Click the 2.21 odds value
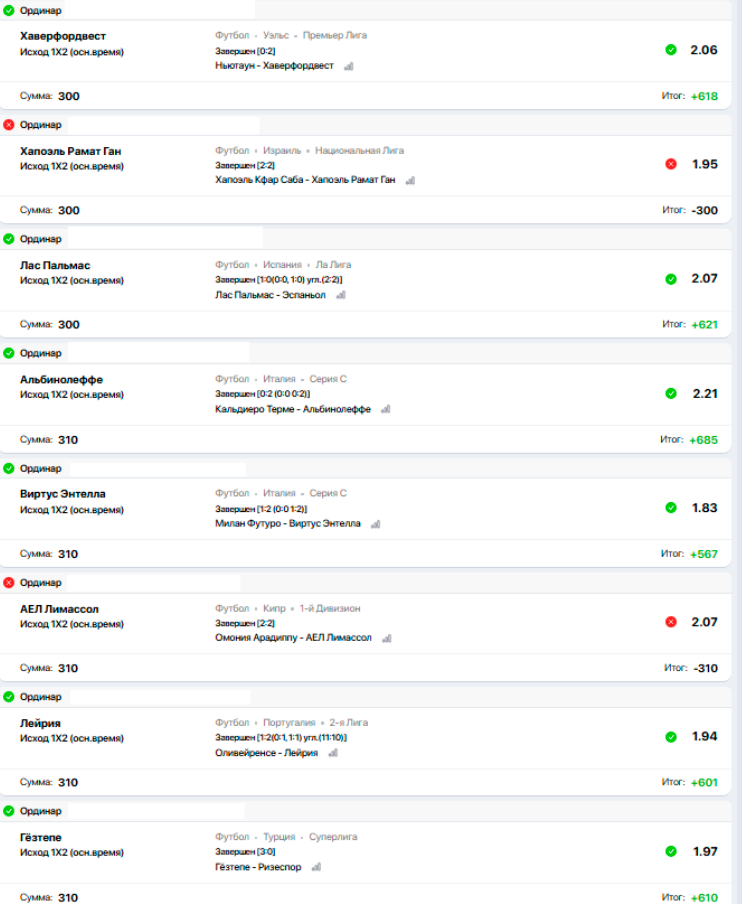742x904 pixels. click(x=704, y=393)
